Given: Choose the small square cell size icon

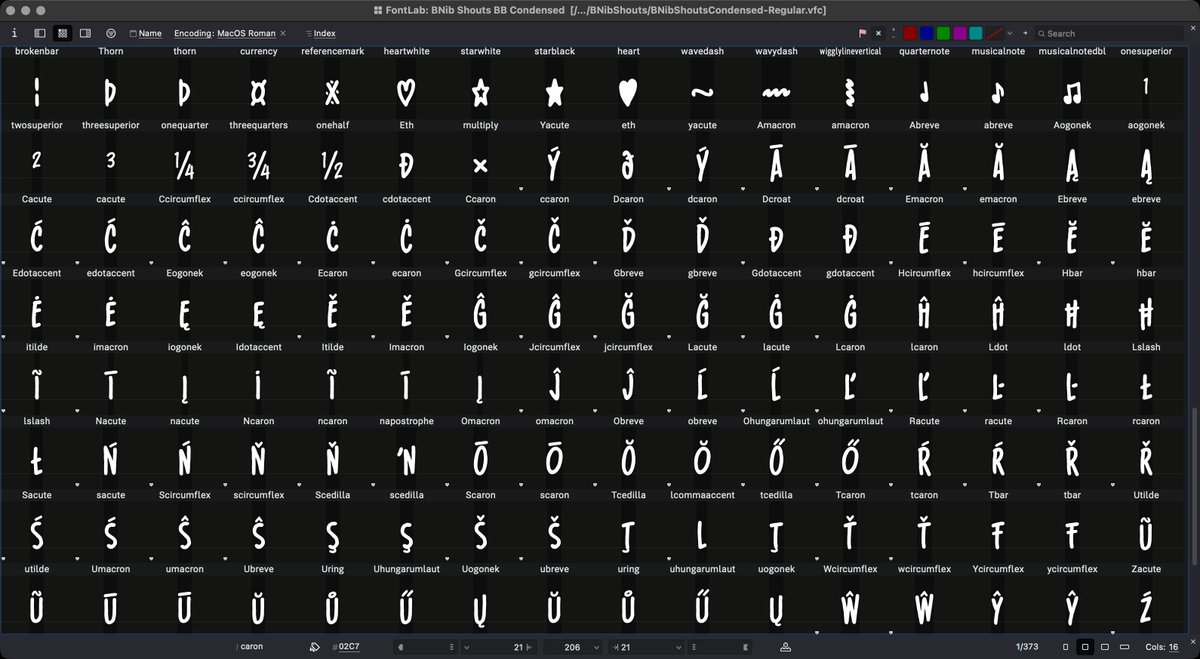Looking at the screenshot, I should pos(1087,647).
